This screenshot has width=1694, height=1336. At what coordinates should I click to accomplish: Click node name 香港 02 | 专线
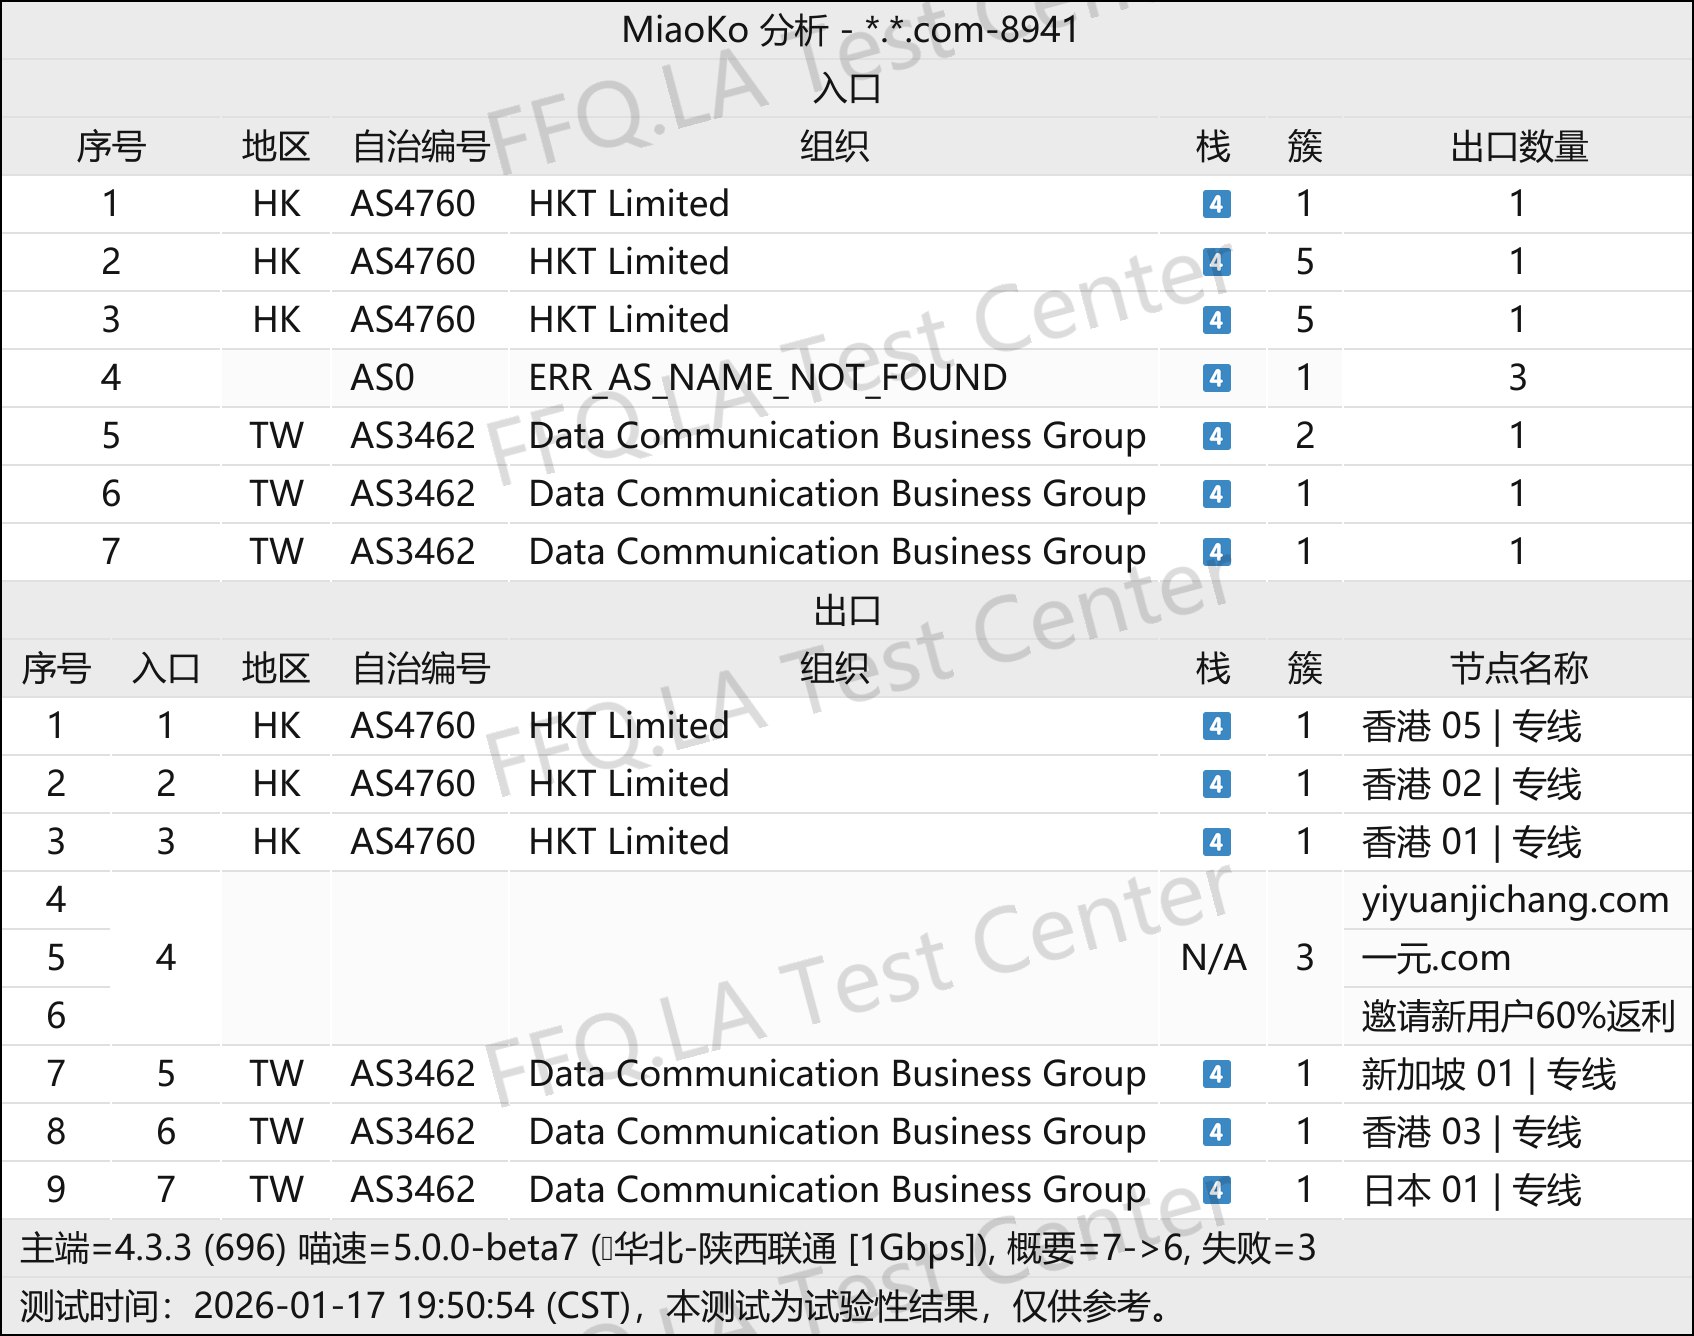coord(1471,784)
